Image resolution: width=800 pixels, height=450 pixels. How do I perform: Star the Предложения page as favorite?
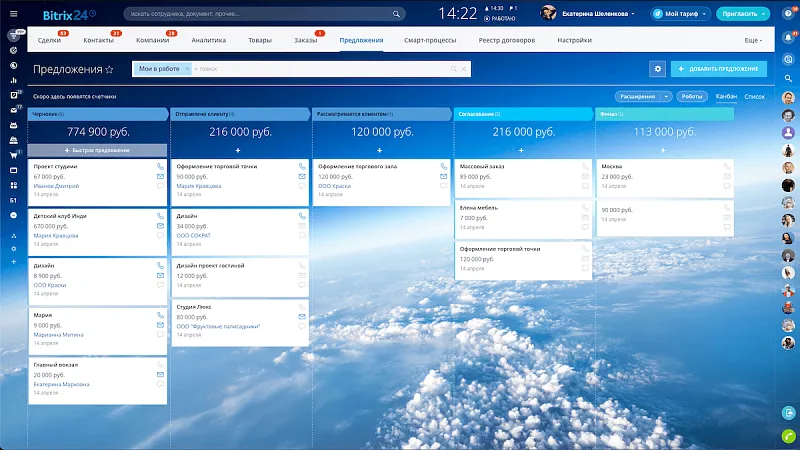(109, 70)
